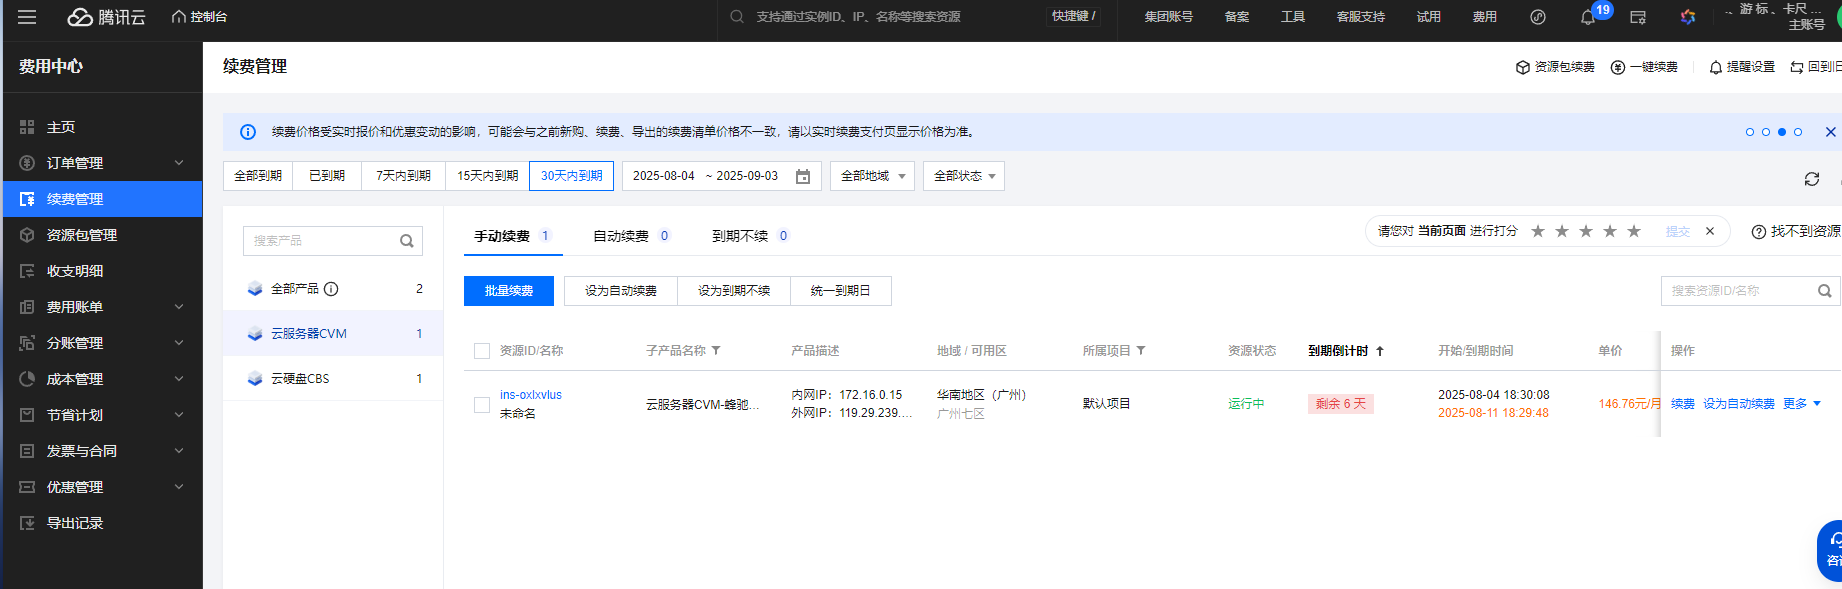Open the hamburger navigation menu

click(x=27, y=17)
